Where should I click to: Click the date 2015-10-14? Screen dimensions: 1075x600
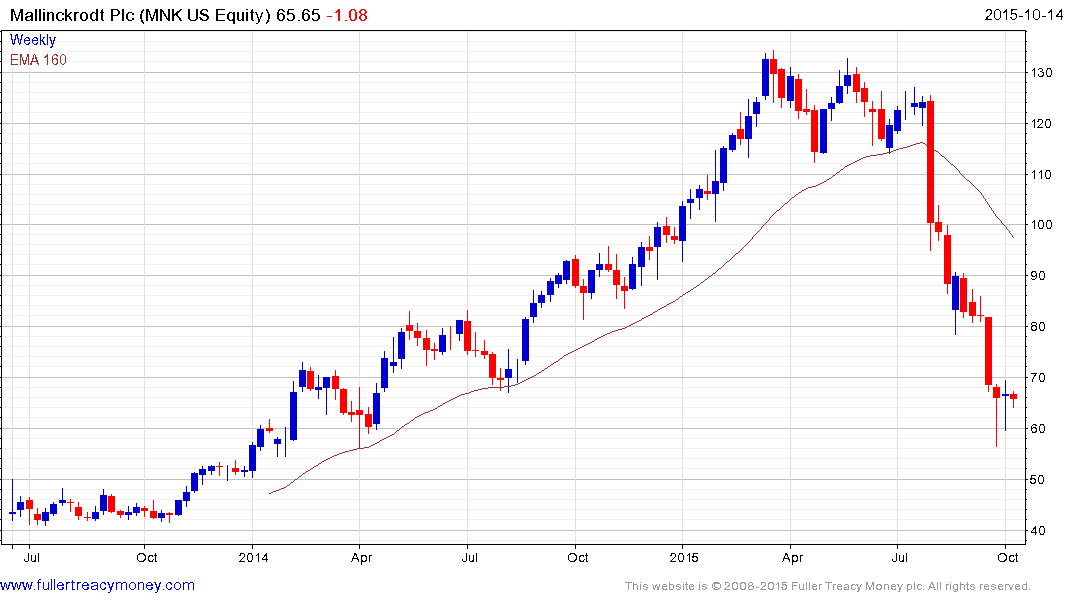click(1024, 14)
